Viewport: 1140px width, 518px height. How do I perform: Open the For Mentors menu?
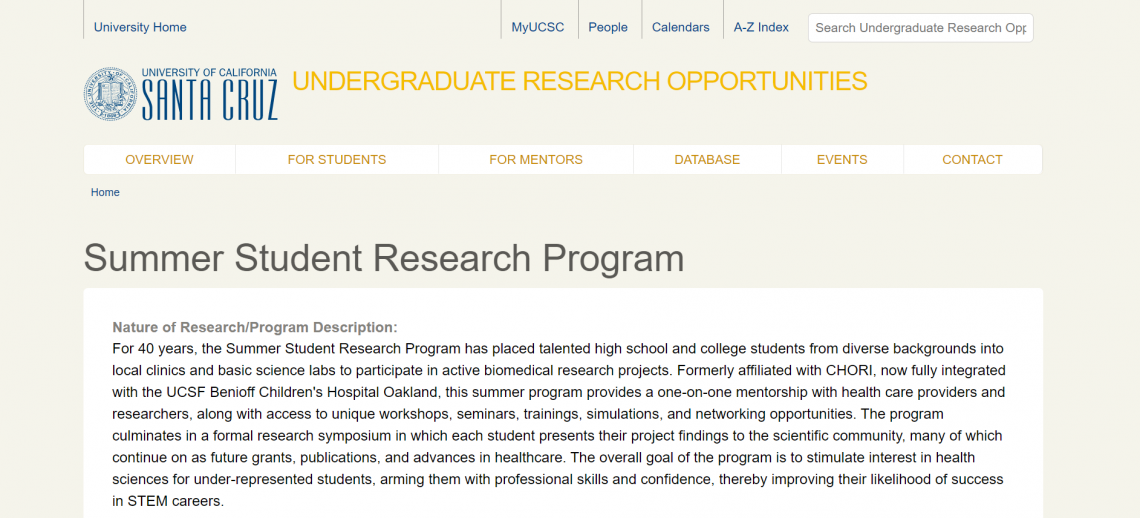(535, 159)
